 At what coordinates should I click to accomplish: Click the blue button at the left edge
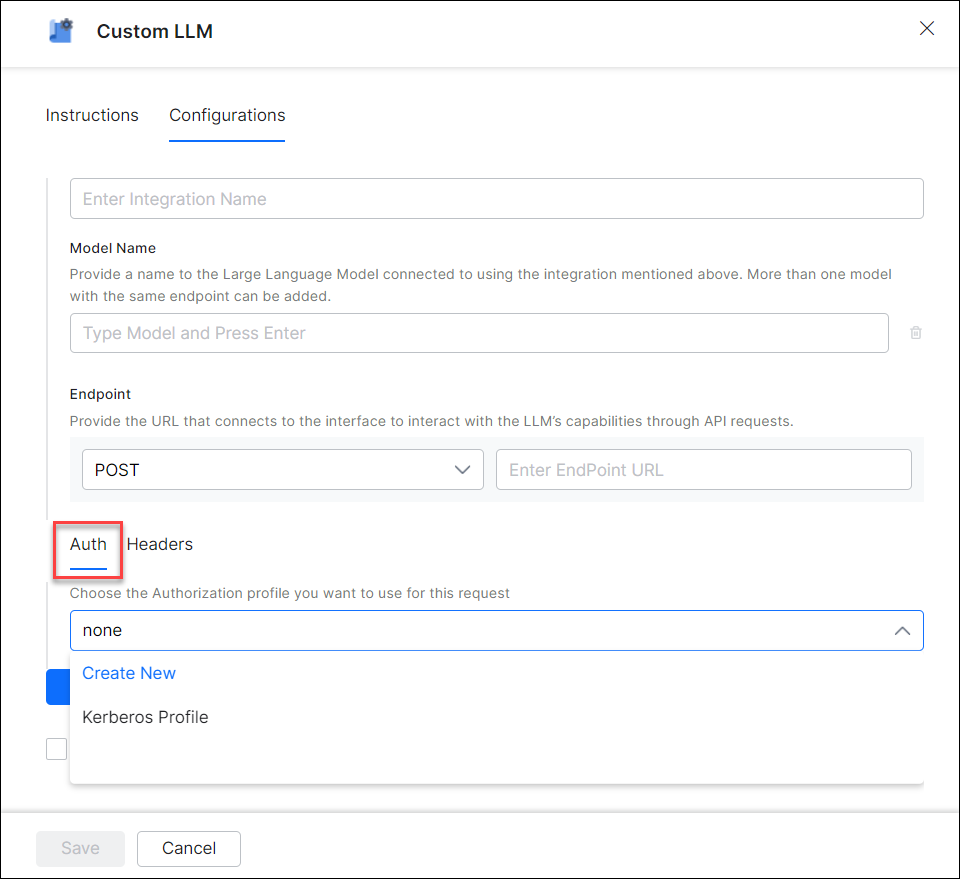click(58, 687)
